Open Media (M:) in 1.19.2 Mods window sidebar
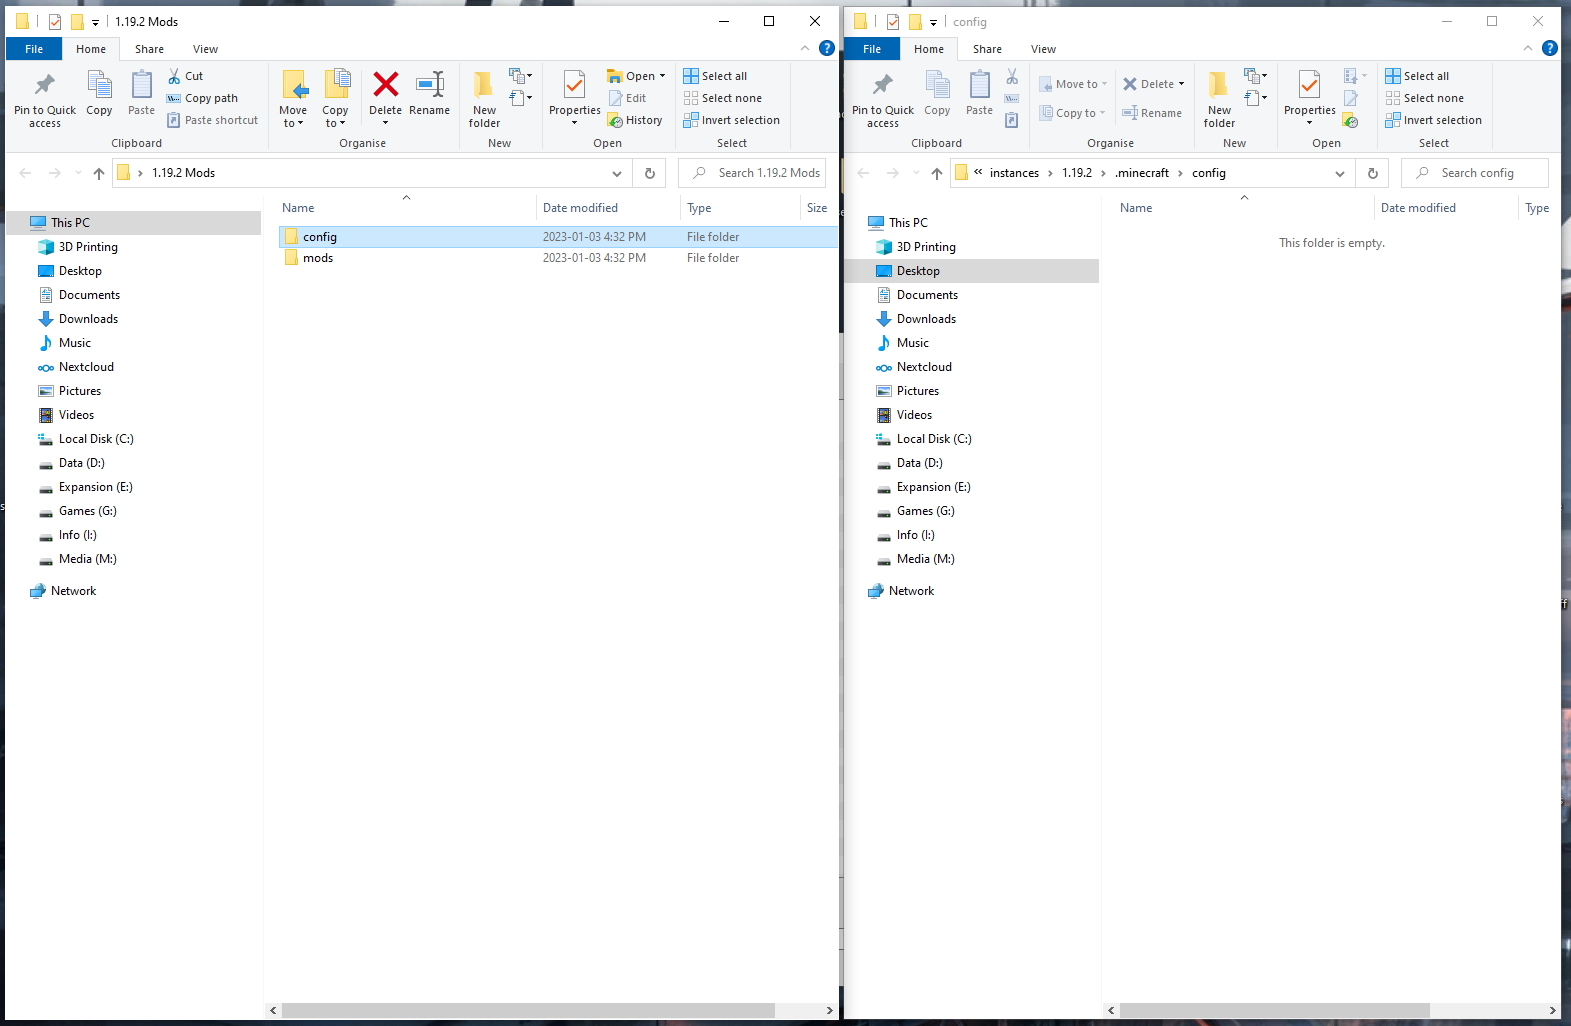 click(87, 559)
